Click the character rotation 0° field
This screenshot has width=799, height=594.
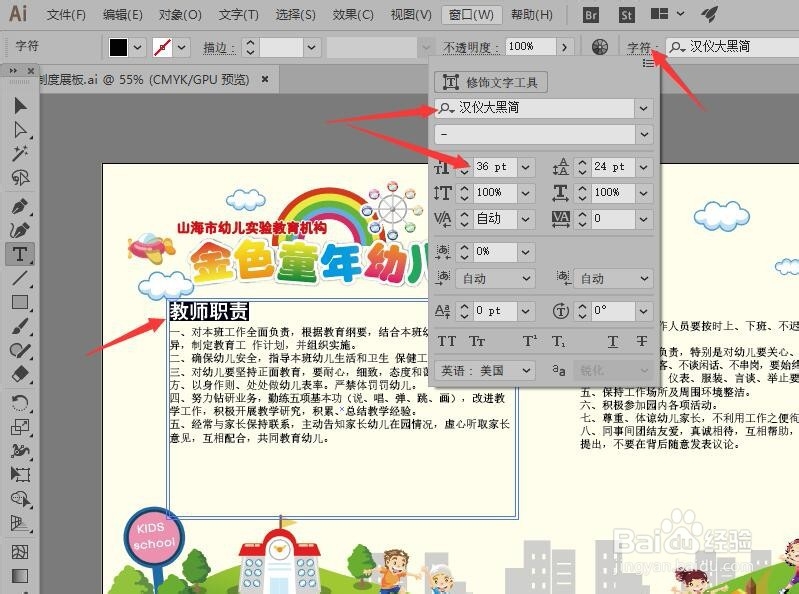[x=613, y=311]
